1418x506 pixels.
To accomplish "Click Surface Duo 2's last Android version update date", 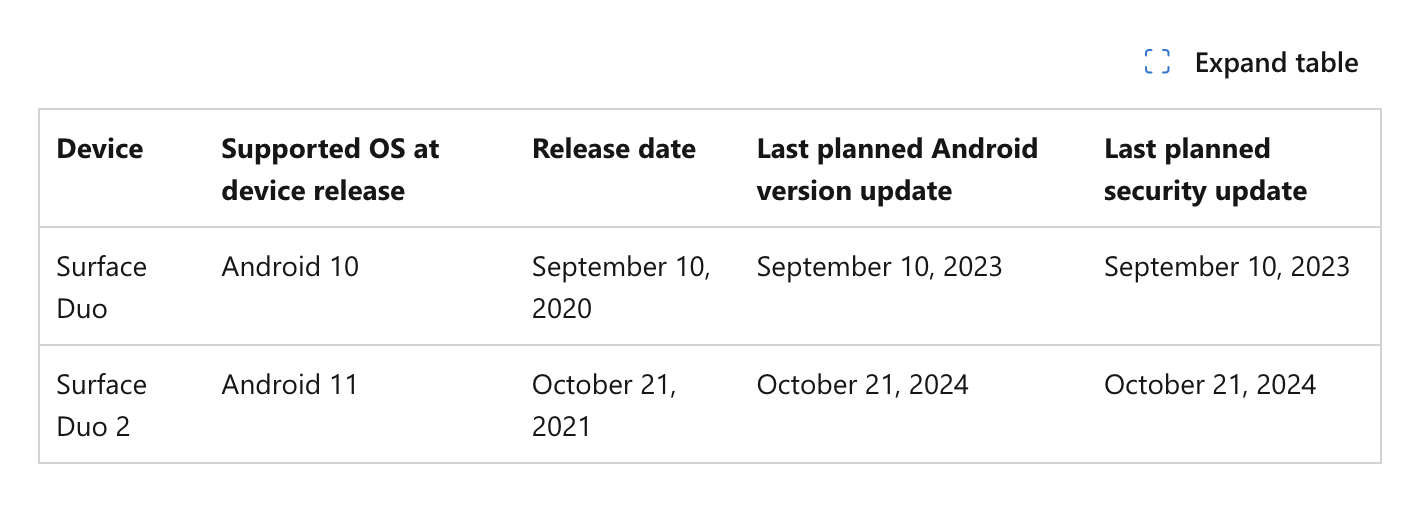I will (x=862, y=385).
